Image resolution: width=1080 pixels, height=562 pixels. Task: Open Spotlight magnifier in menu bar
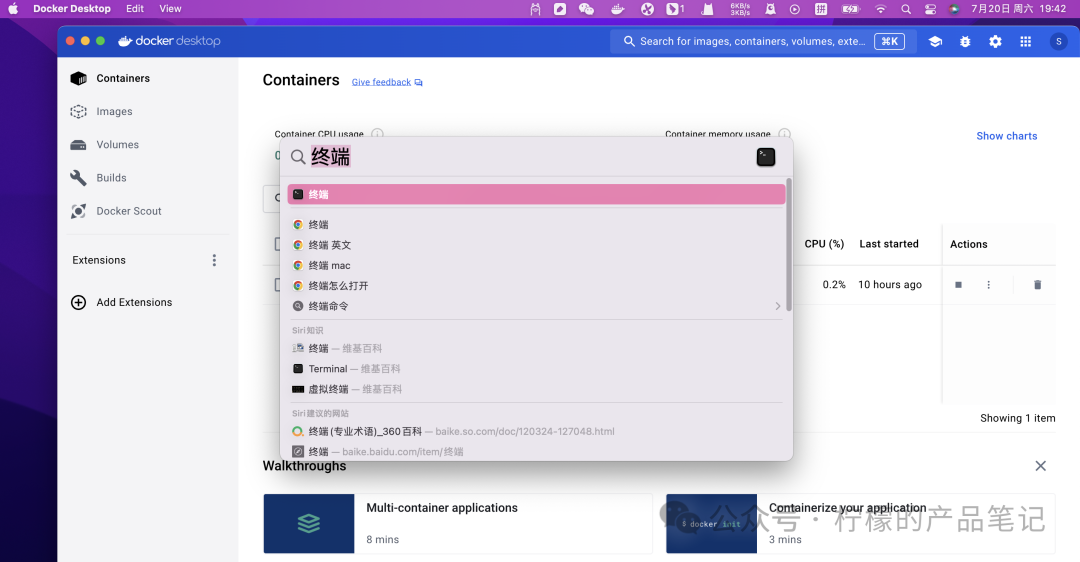click(x=906, y=9)
